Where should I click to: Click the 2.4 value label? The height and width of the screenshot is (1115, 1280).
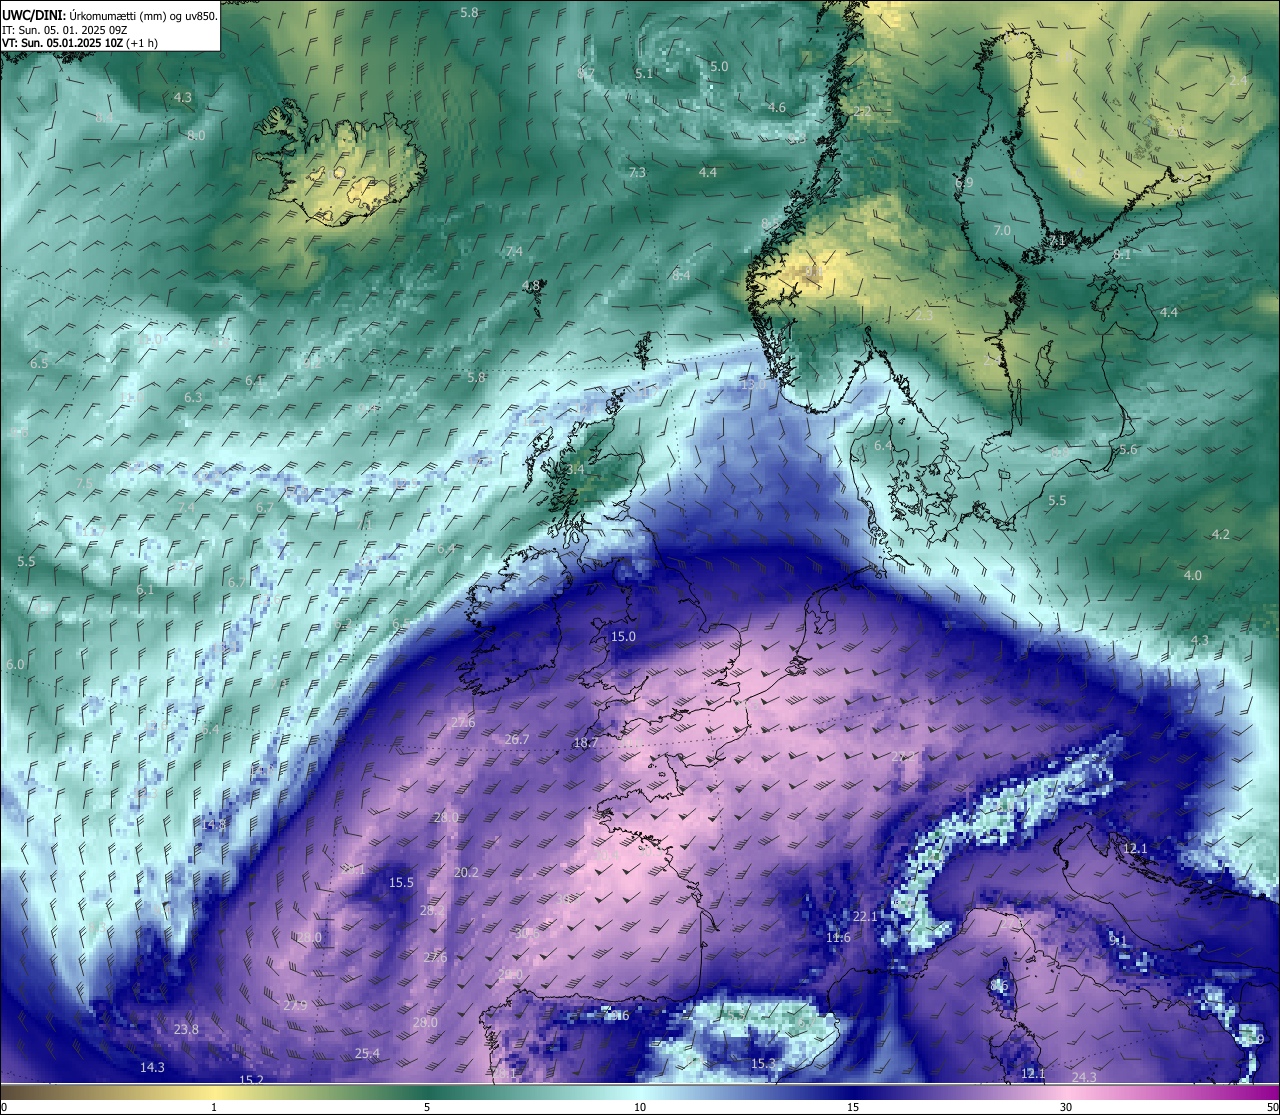1238,80
